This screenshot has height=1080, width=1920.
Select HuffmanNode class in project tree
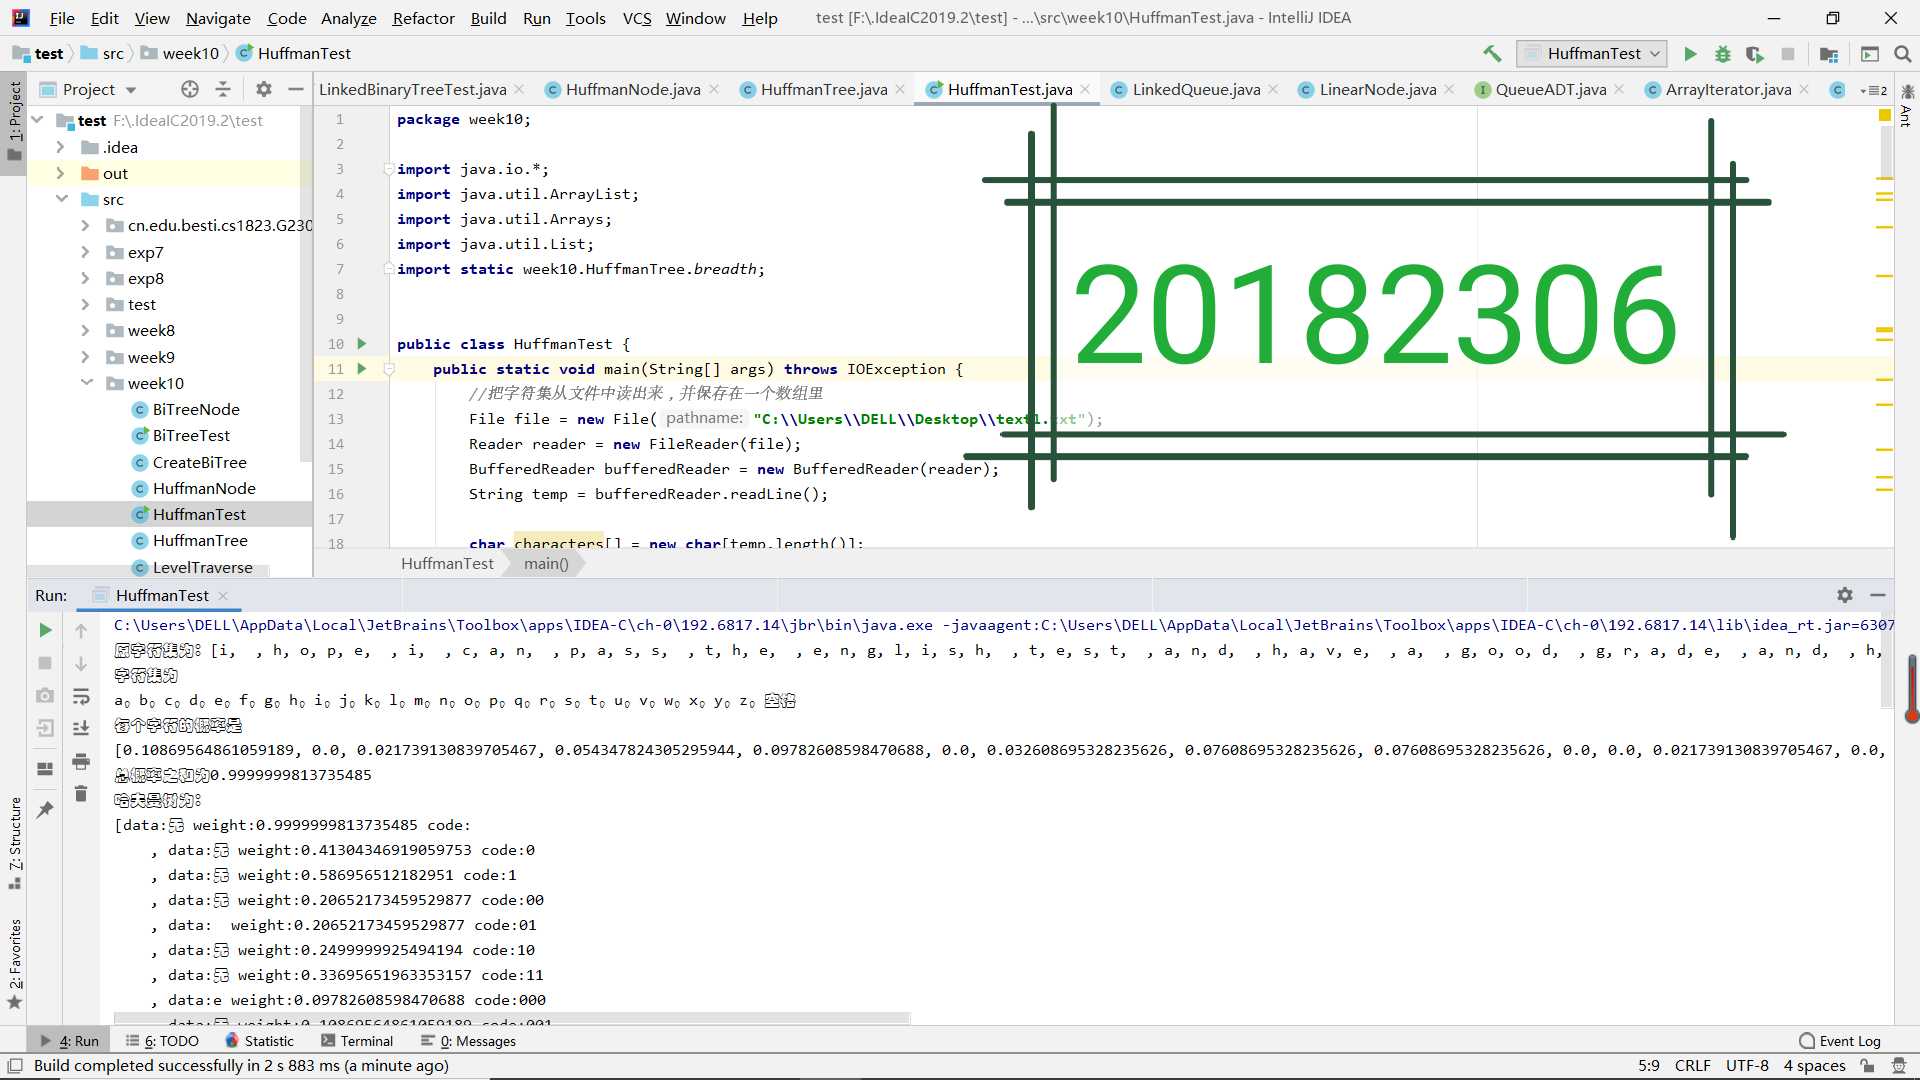click(204, 488)
